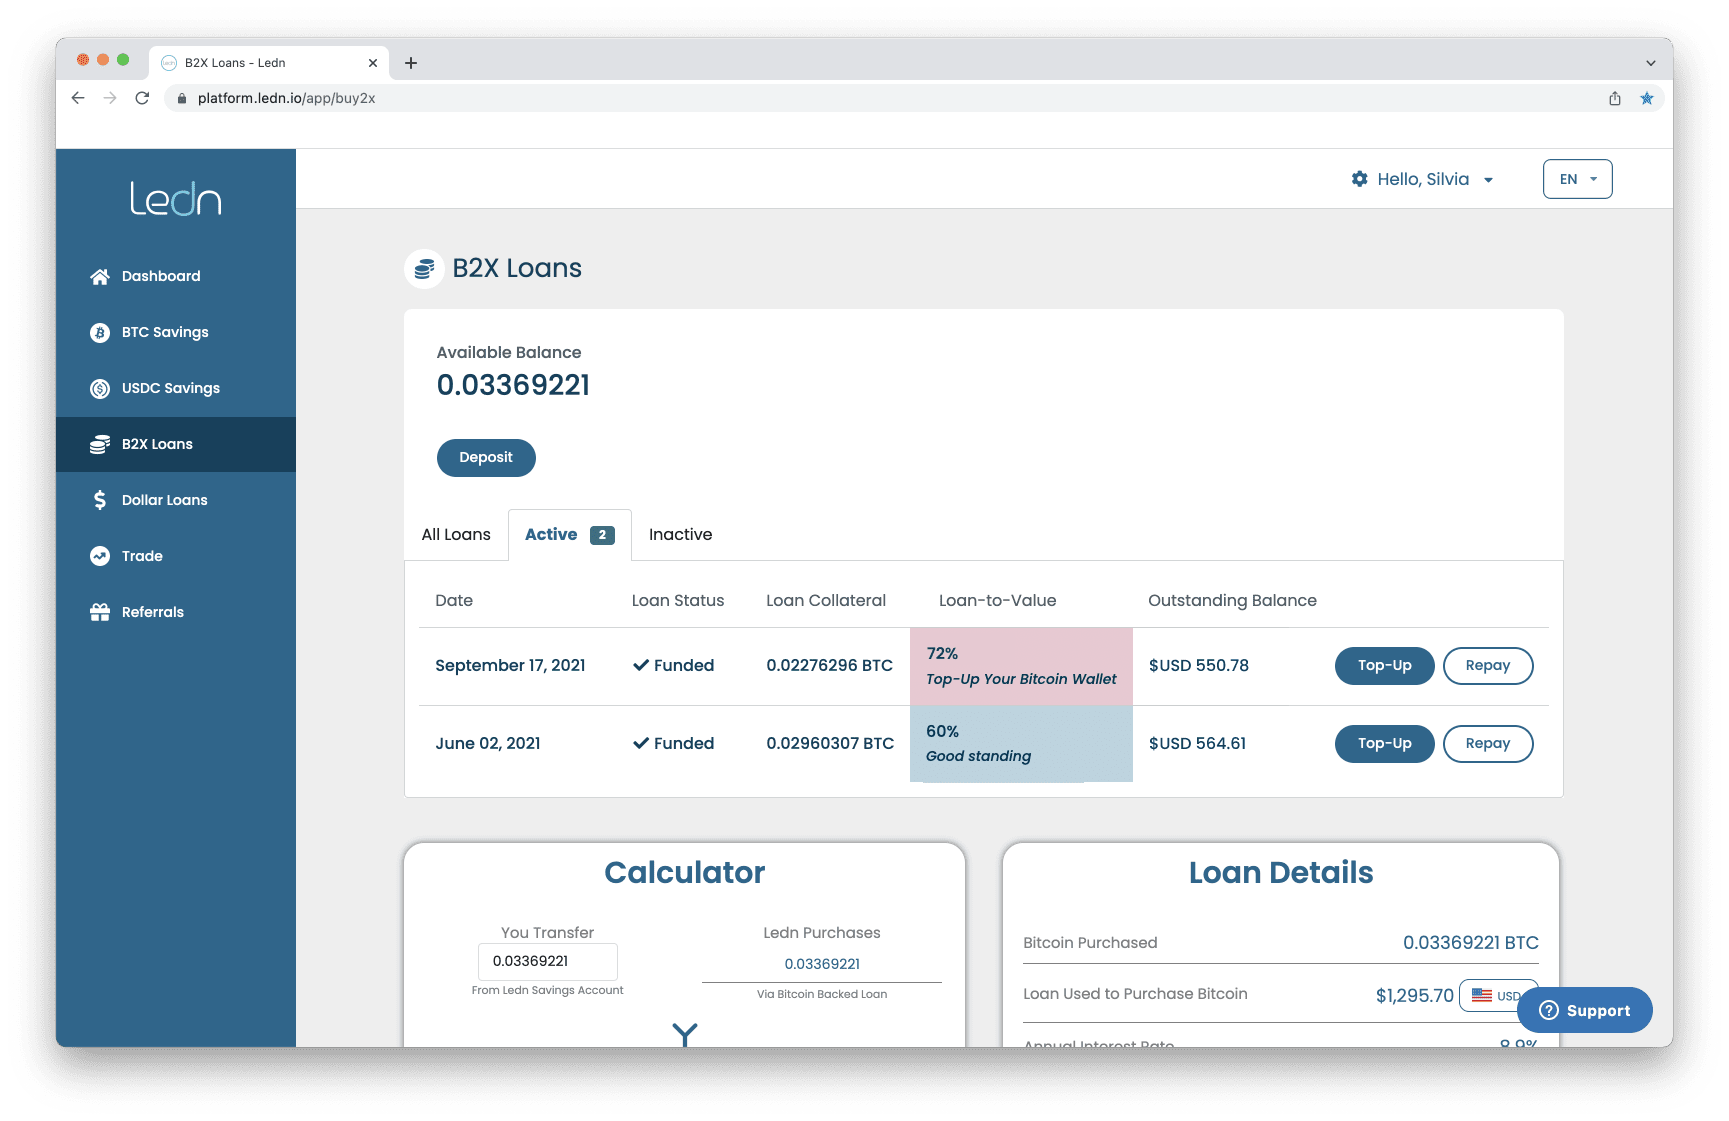Switch to the All Loans tab
The width and height of the screenshot is (1729, 1121).
click(456, 535)
